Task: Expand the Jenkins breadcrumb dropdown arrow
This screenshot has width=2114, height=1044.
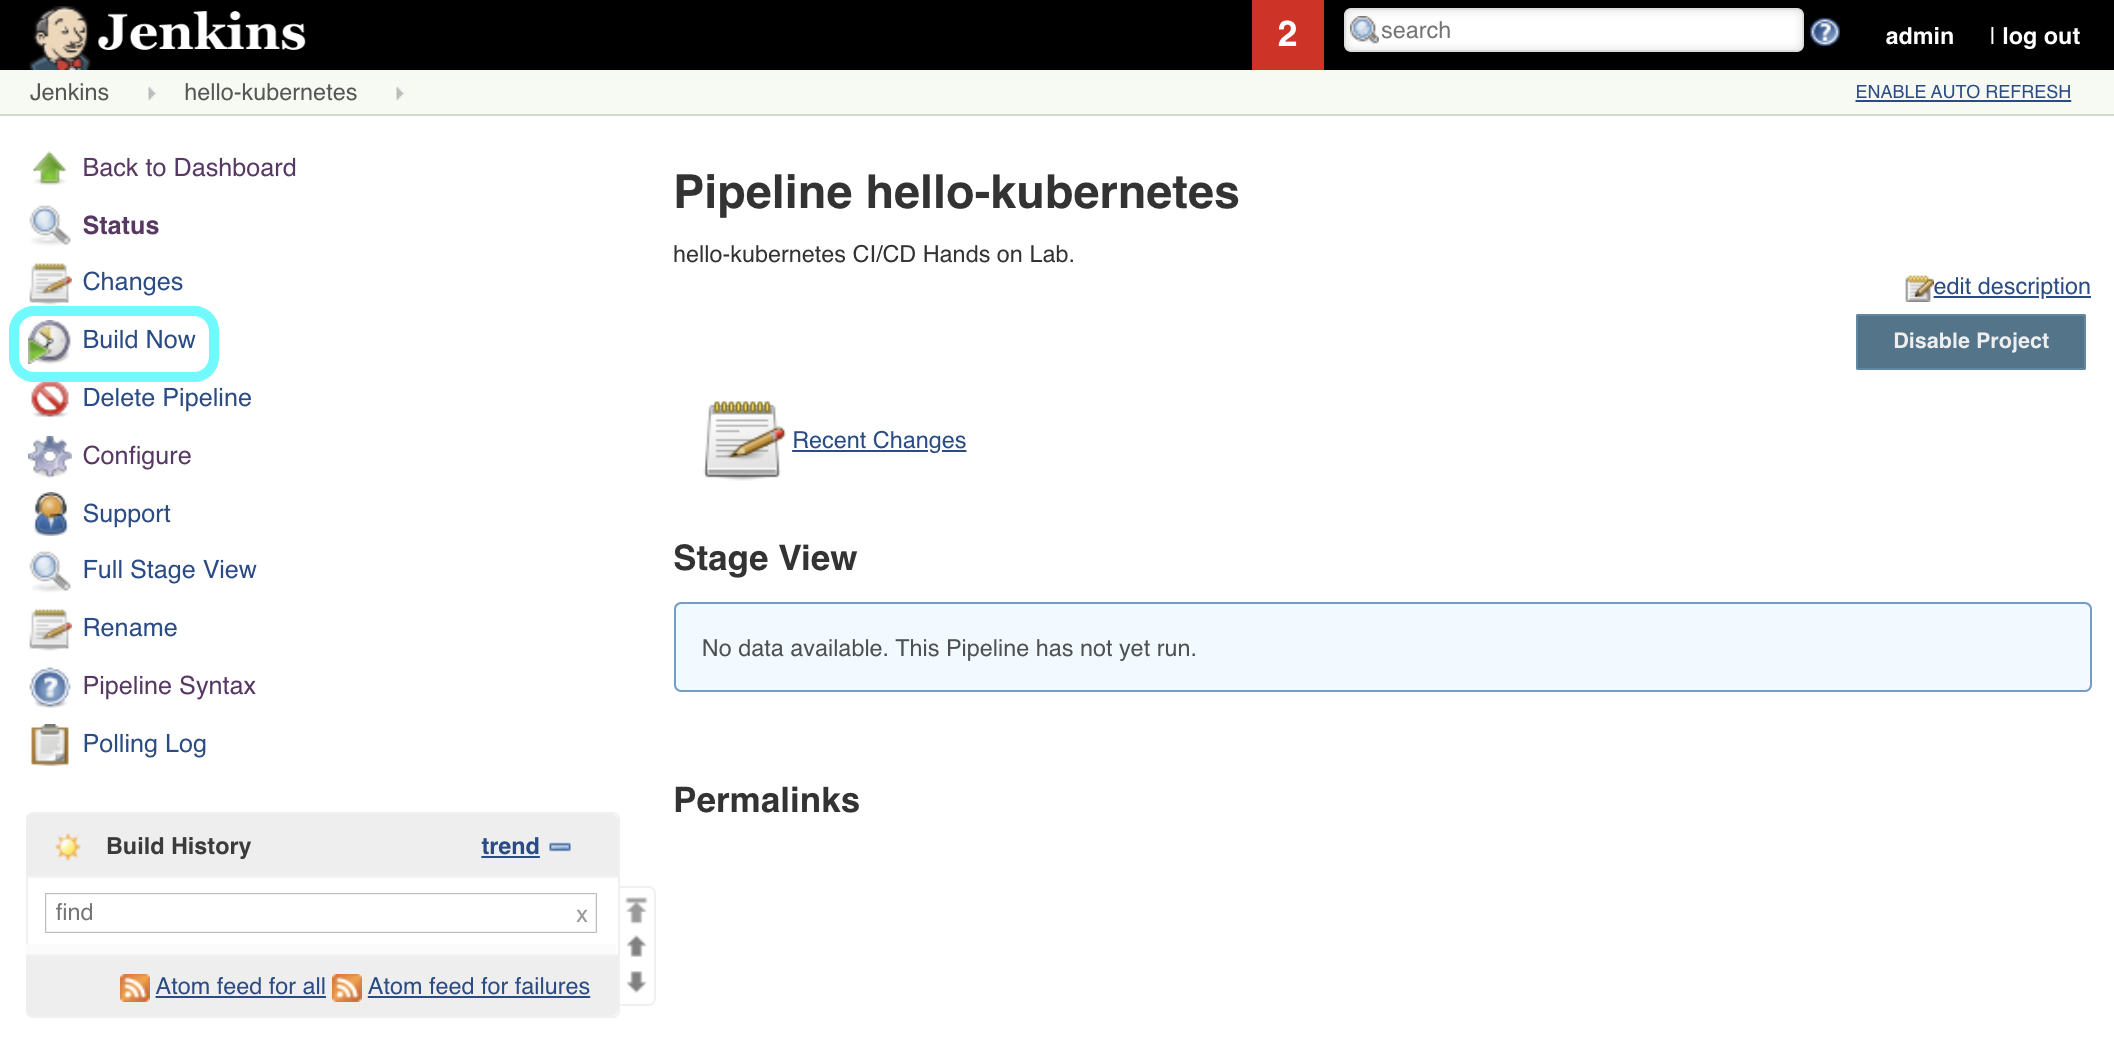Action: coord(152,93)
